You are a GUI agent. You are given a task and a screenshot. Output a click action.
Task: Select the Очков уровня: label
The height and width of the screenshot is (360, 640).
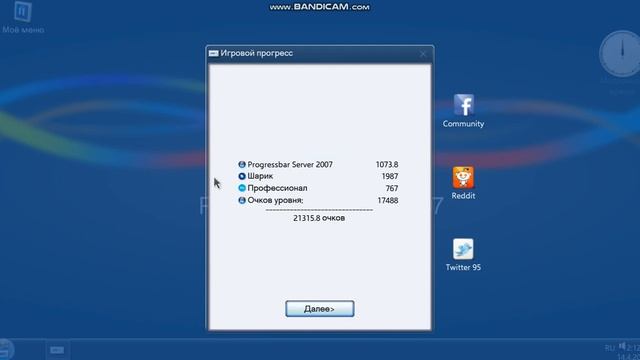(275, 200)
